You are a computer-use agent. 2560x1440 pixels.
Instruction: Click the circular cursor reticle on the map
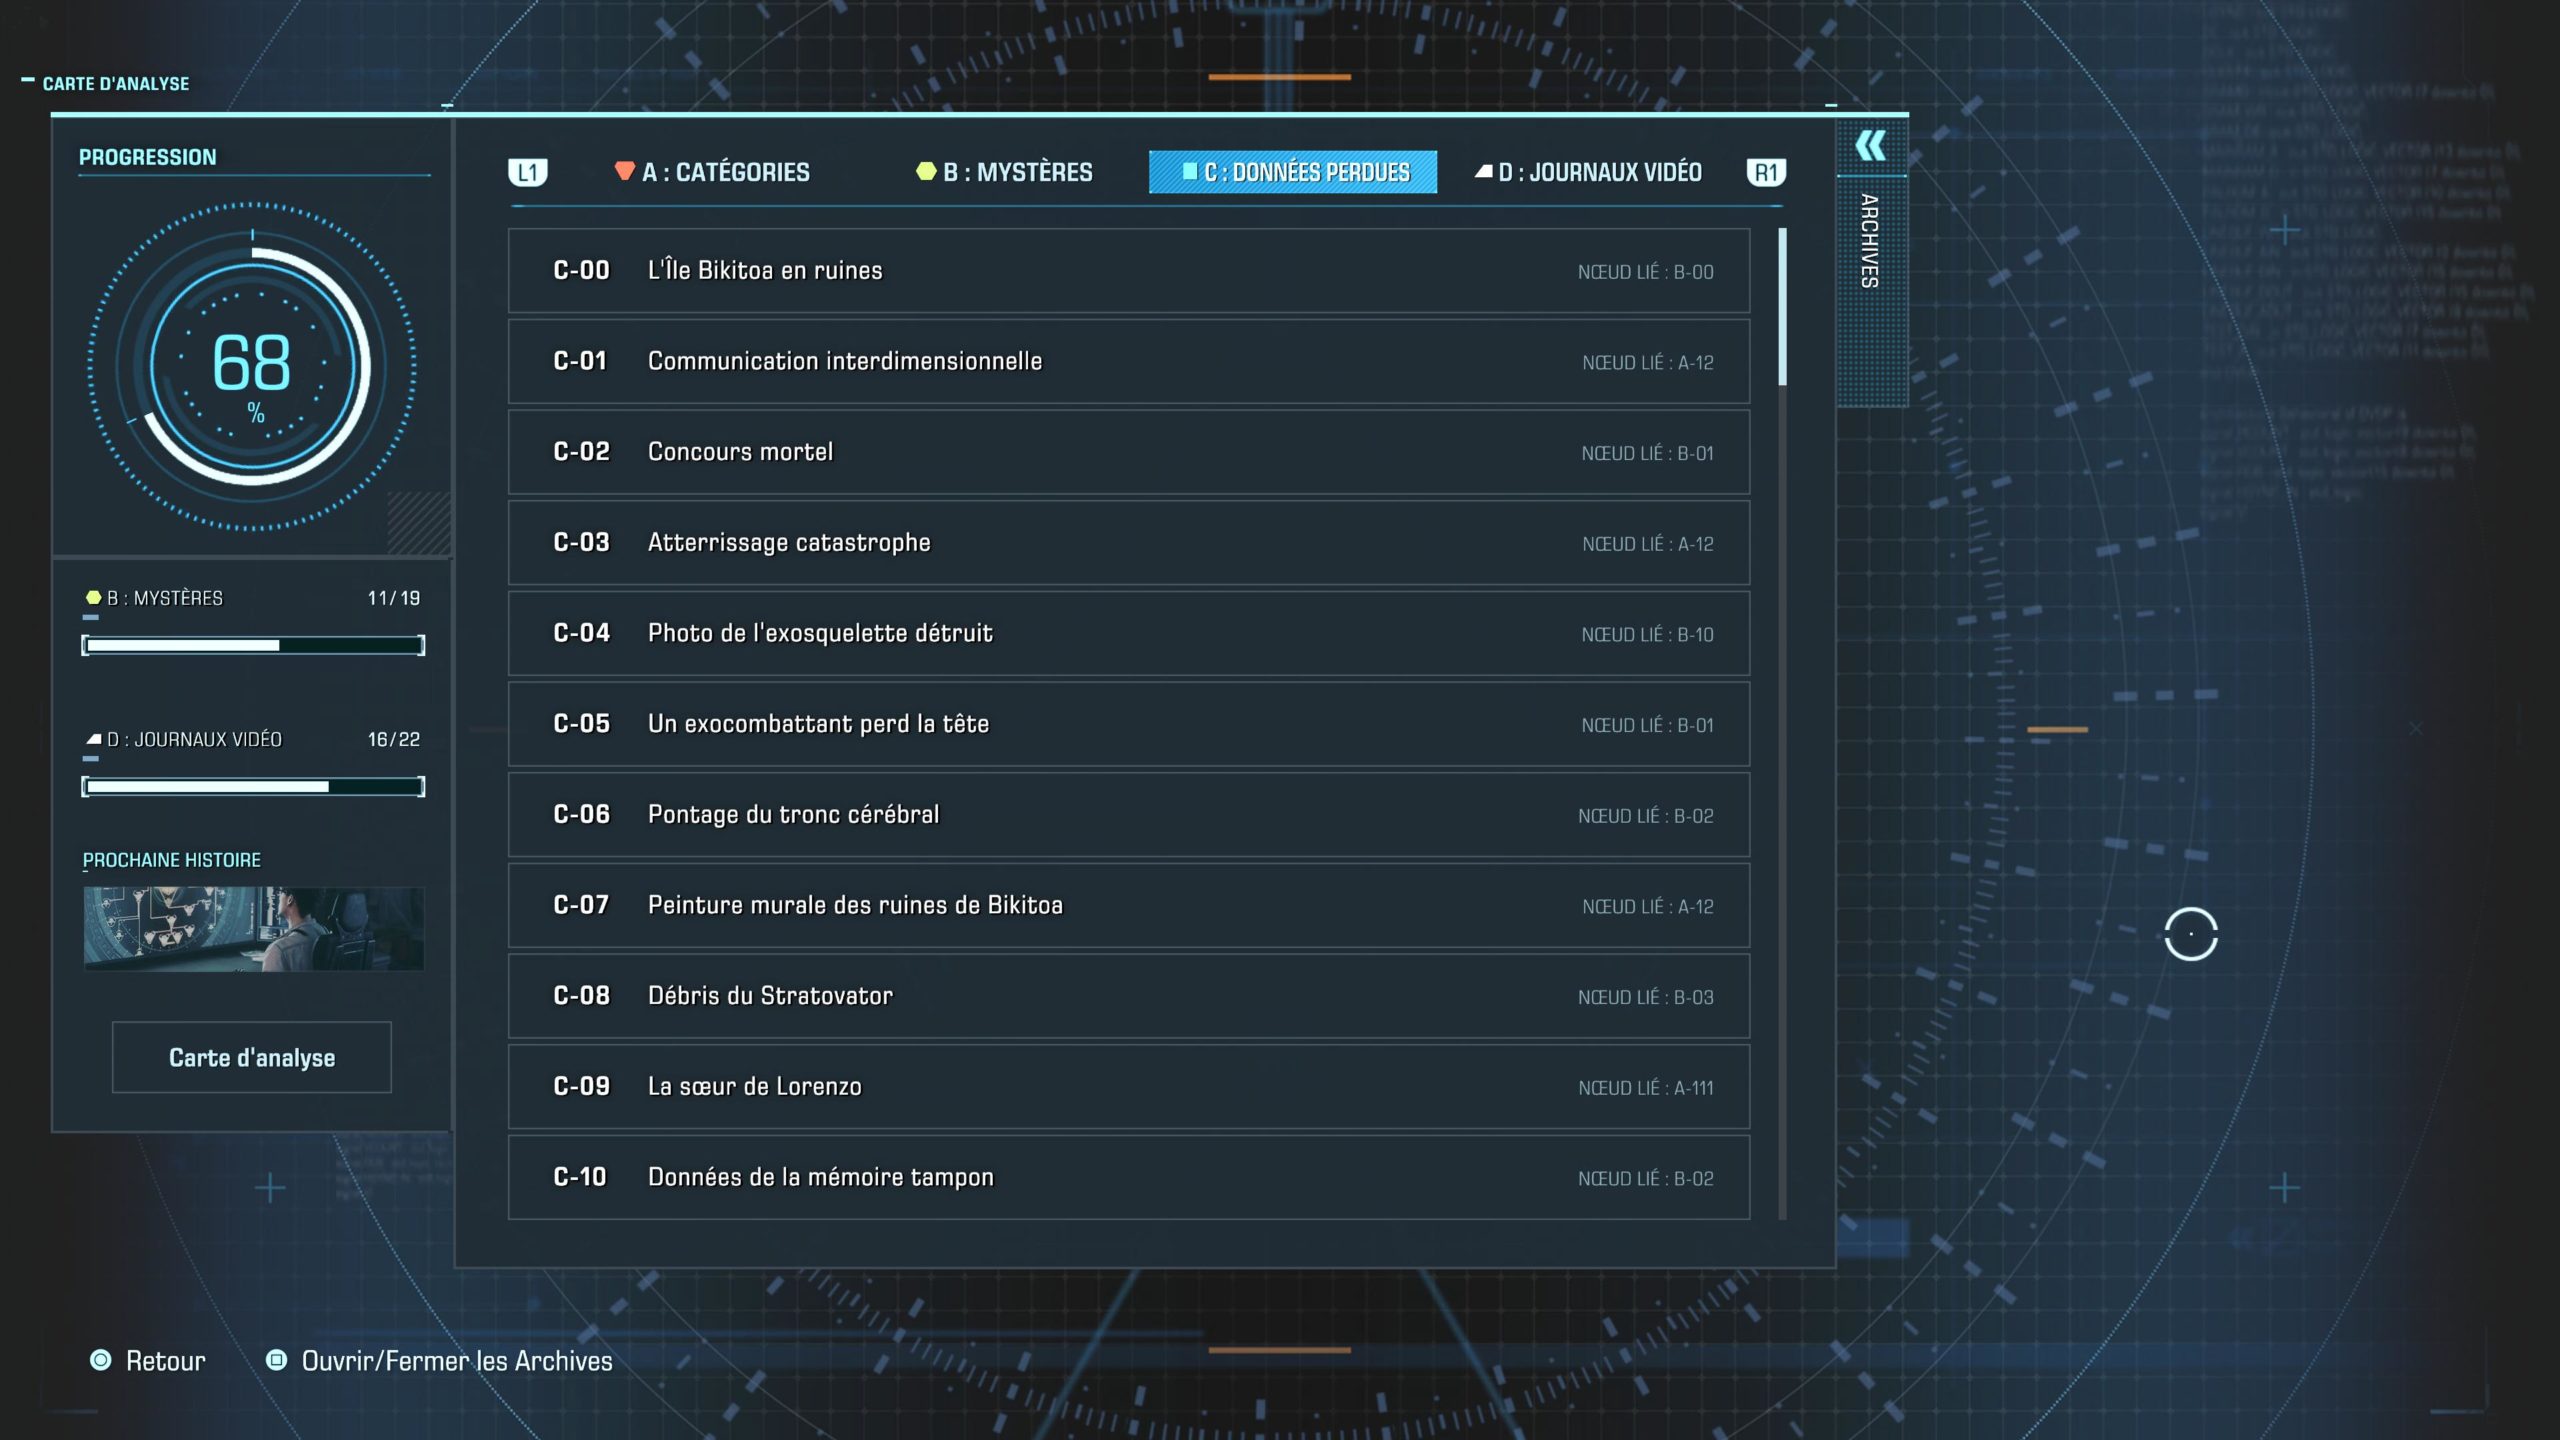tap(2191, 934)
